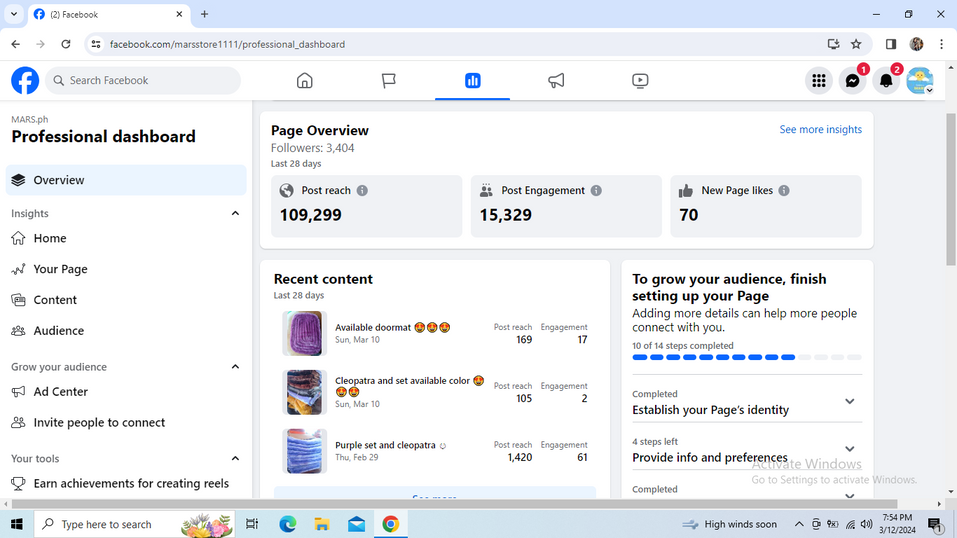Open Available doormat post
957x538 pixels.
[435, 333]
